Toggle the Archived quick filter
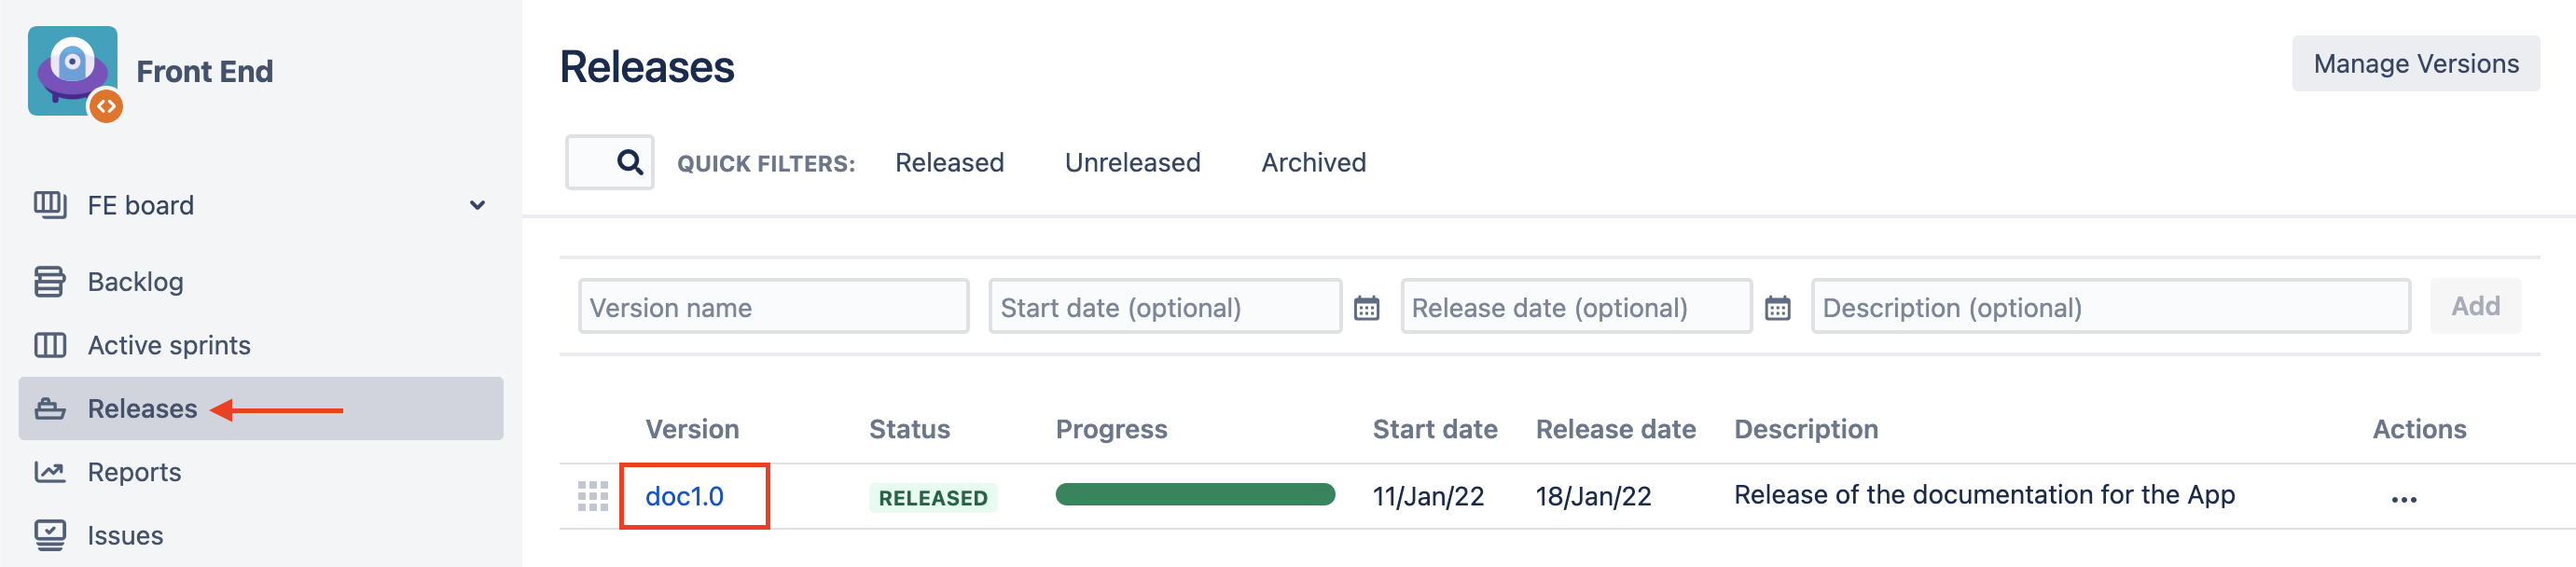 click(x=1313, y=163)
